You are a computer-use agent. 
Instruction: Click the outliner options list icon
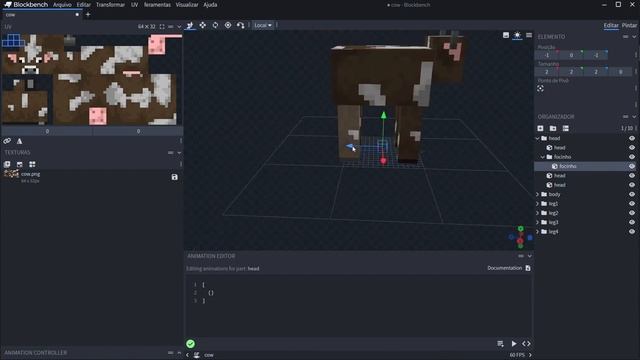click(x=566, y=128)
